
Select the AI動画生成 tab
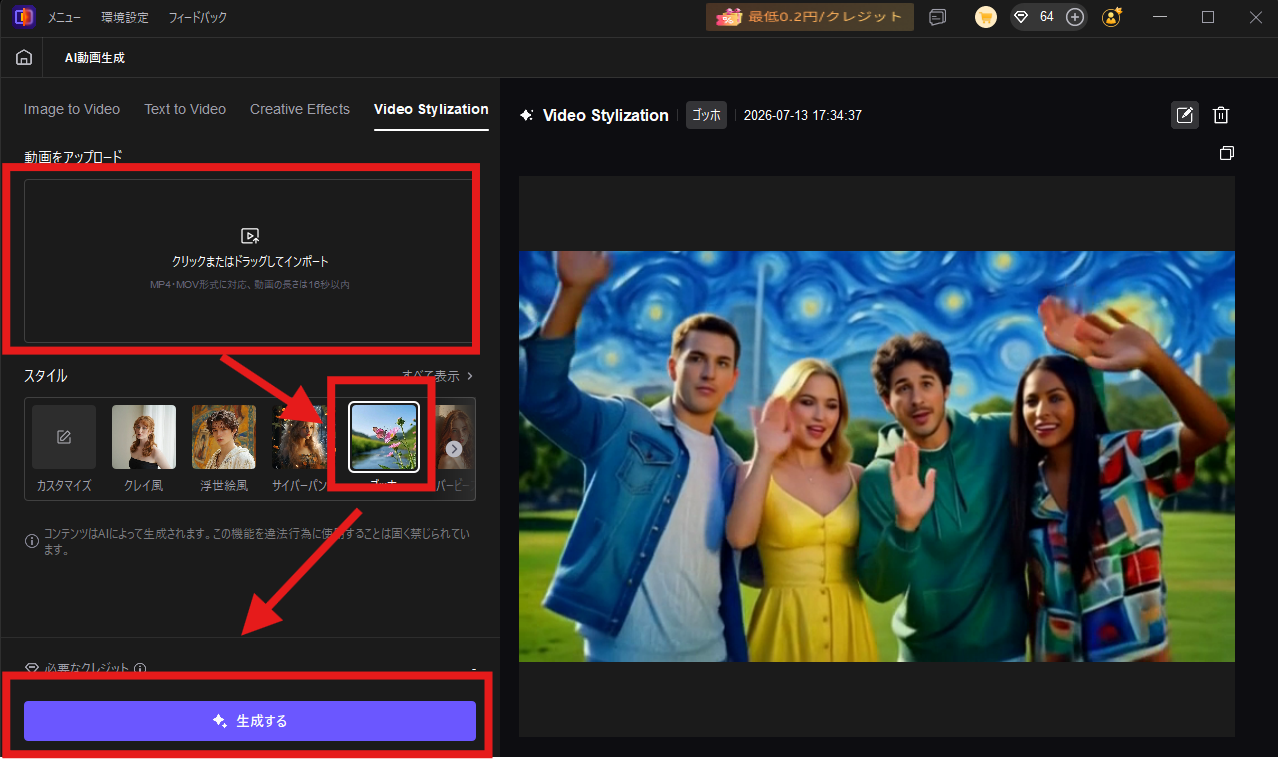click(x=95, y=58)
